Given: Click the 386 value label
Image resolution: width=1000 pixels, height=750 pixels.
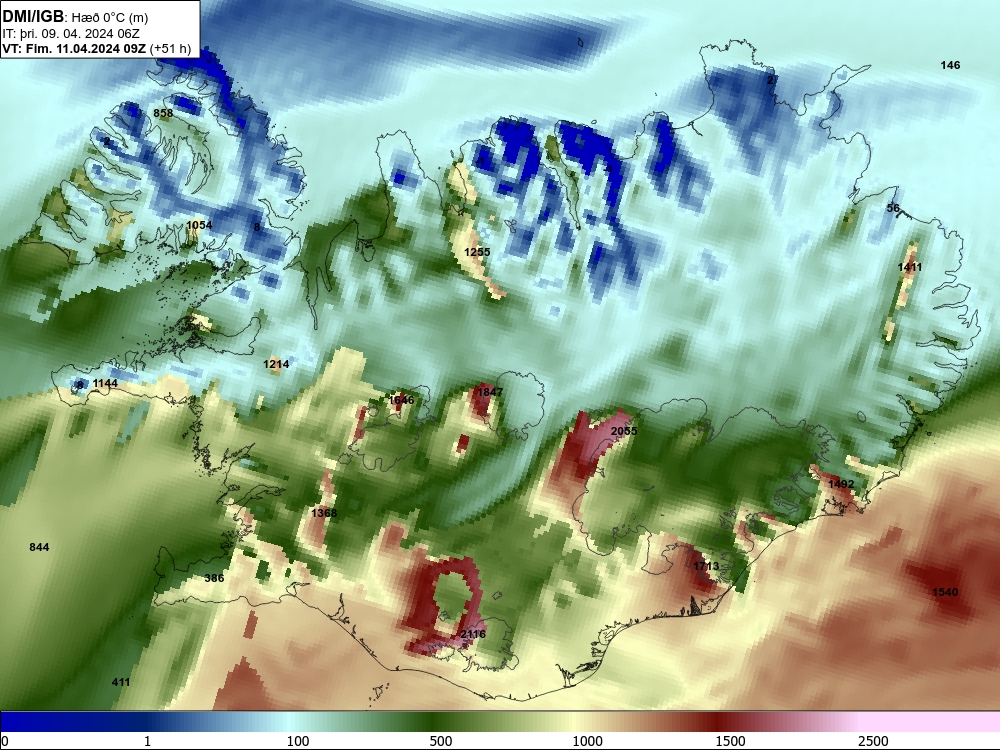Looking at the screenshot, I should [214, 578].
